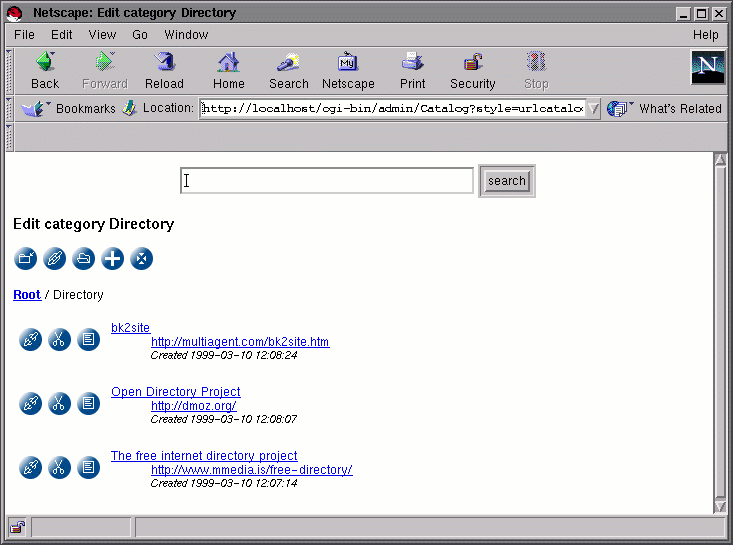
Task: Expand the What's Related panel
Action: click(667, 108)
